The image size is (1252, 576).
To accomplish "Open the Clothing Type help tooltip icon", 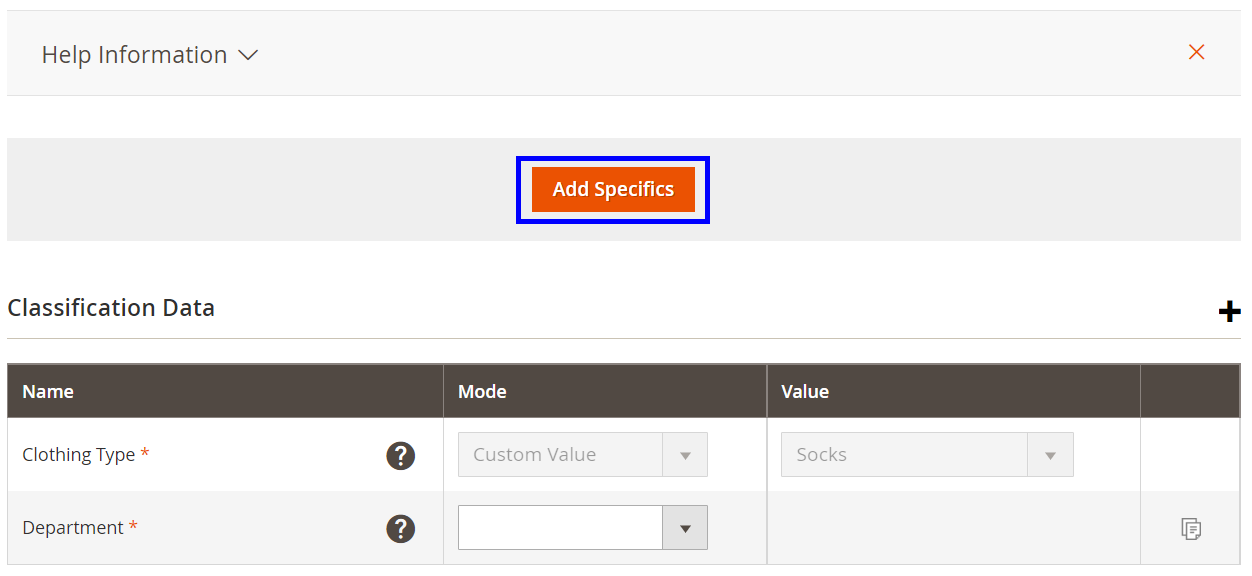I will (x=400, y=455).
